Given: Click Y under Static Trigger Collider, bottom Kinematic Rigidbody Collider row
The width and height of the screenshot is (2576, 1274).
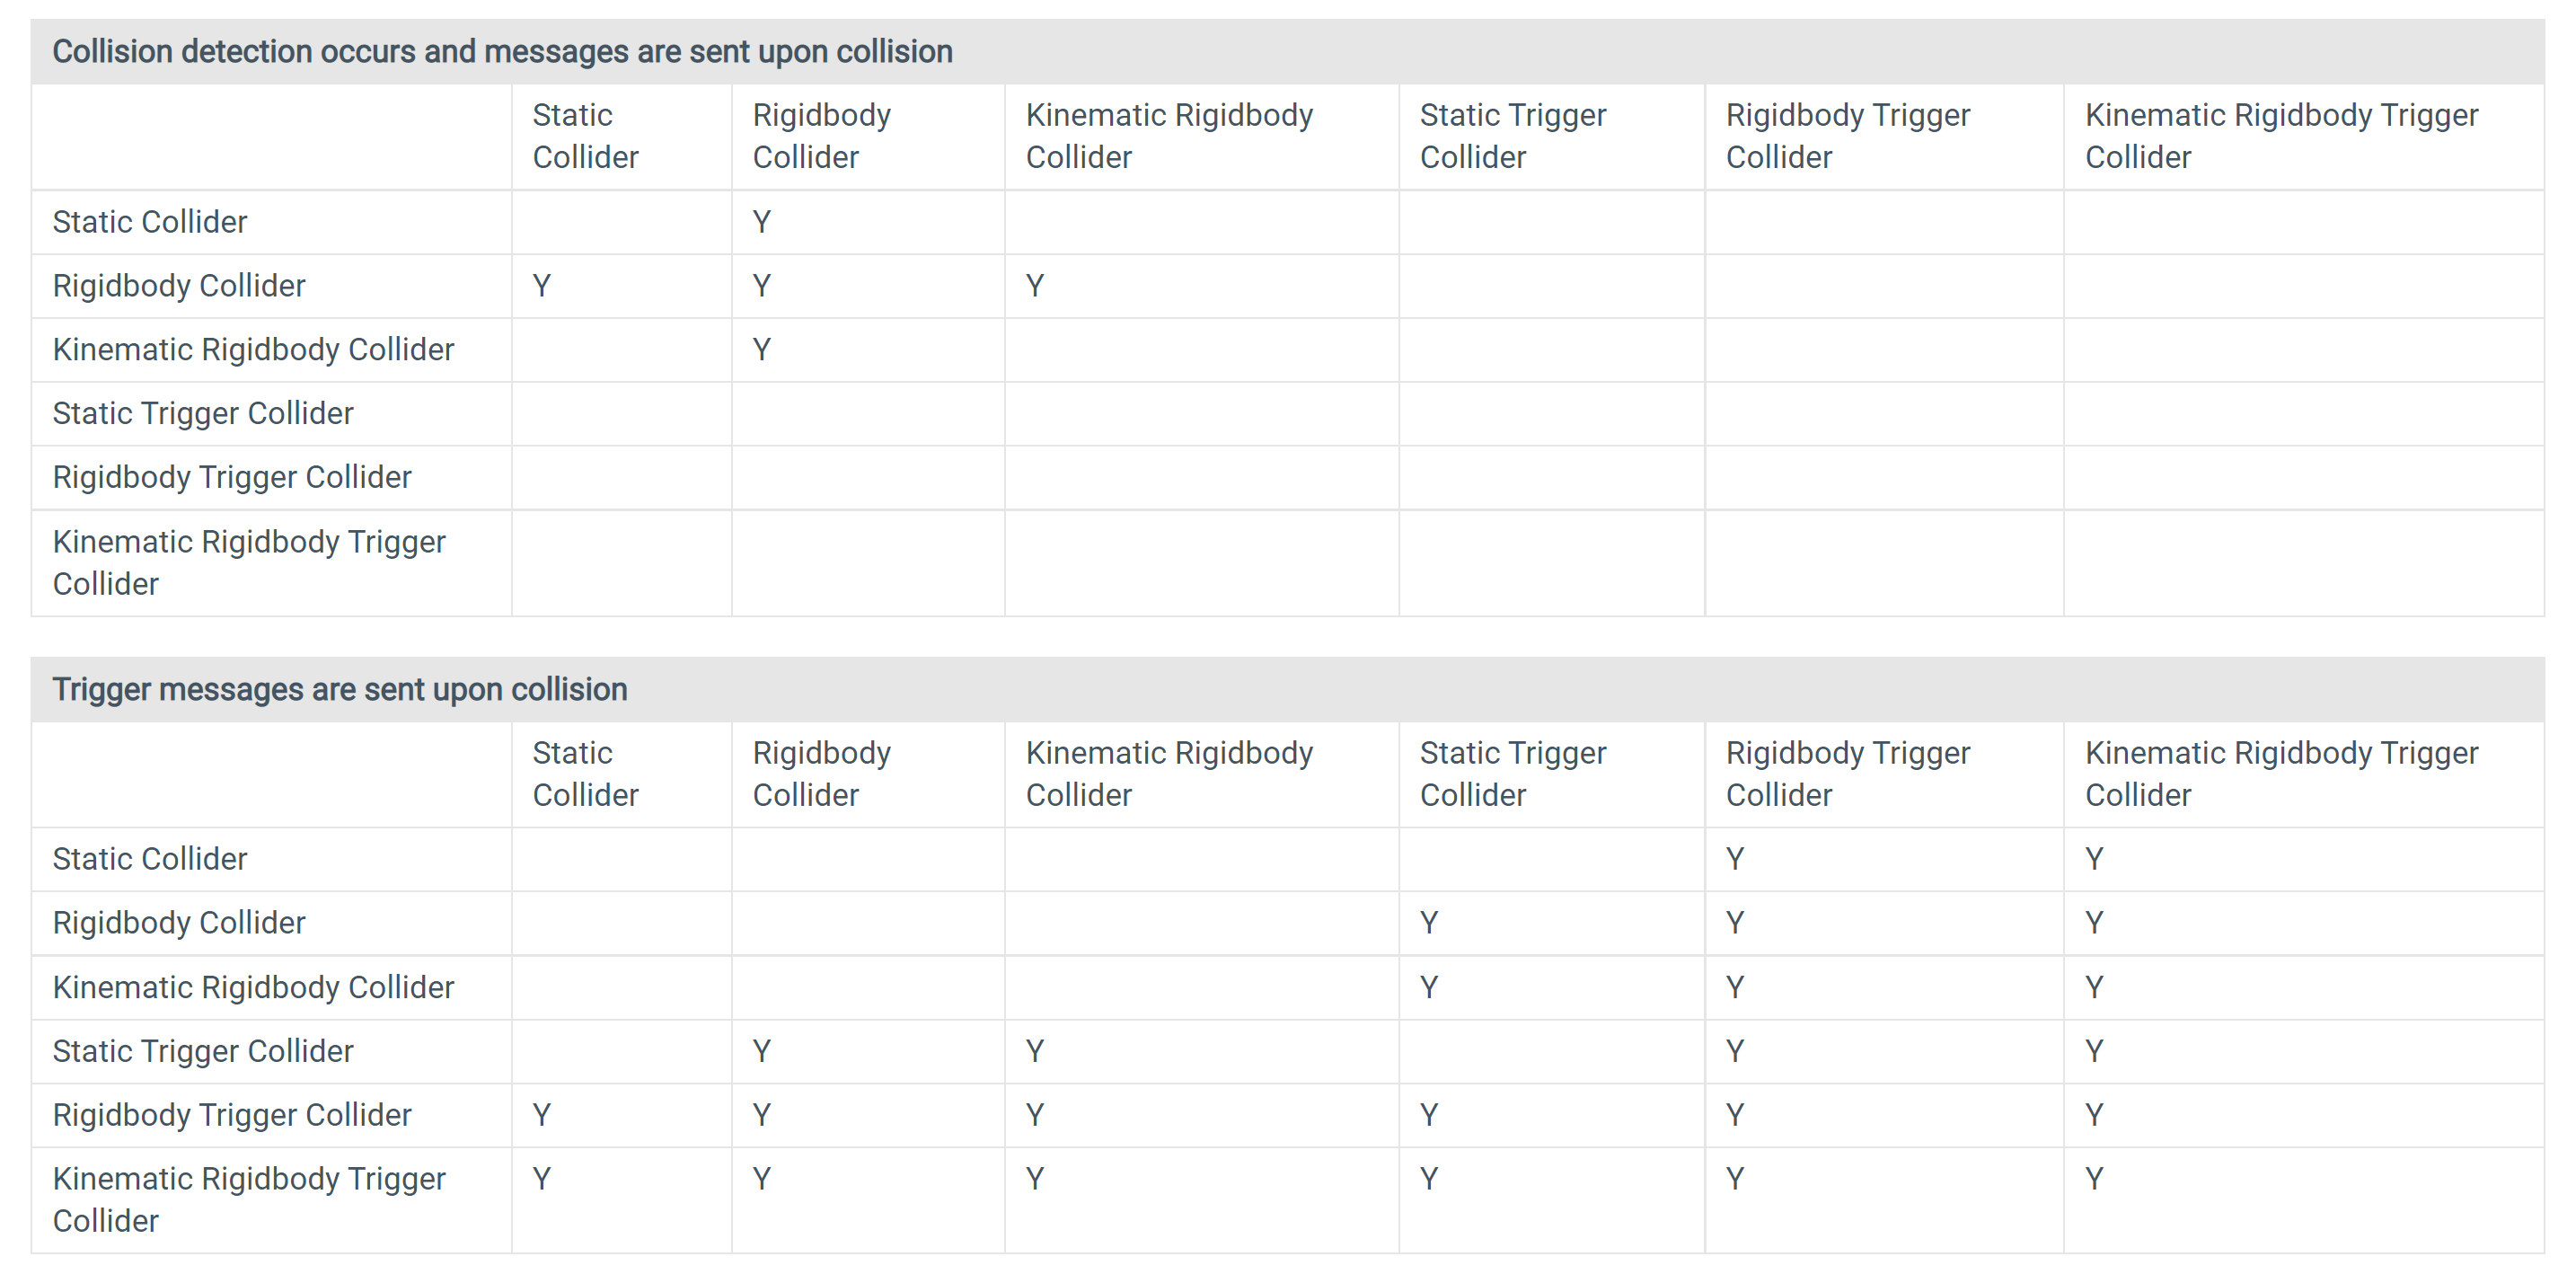Looking at the screenshot, I should 1429,987.
